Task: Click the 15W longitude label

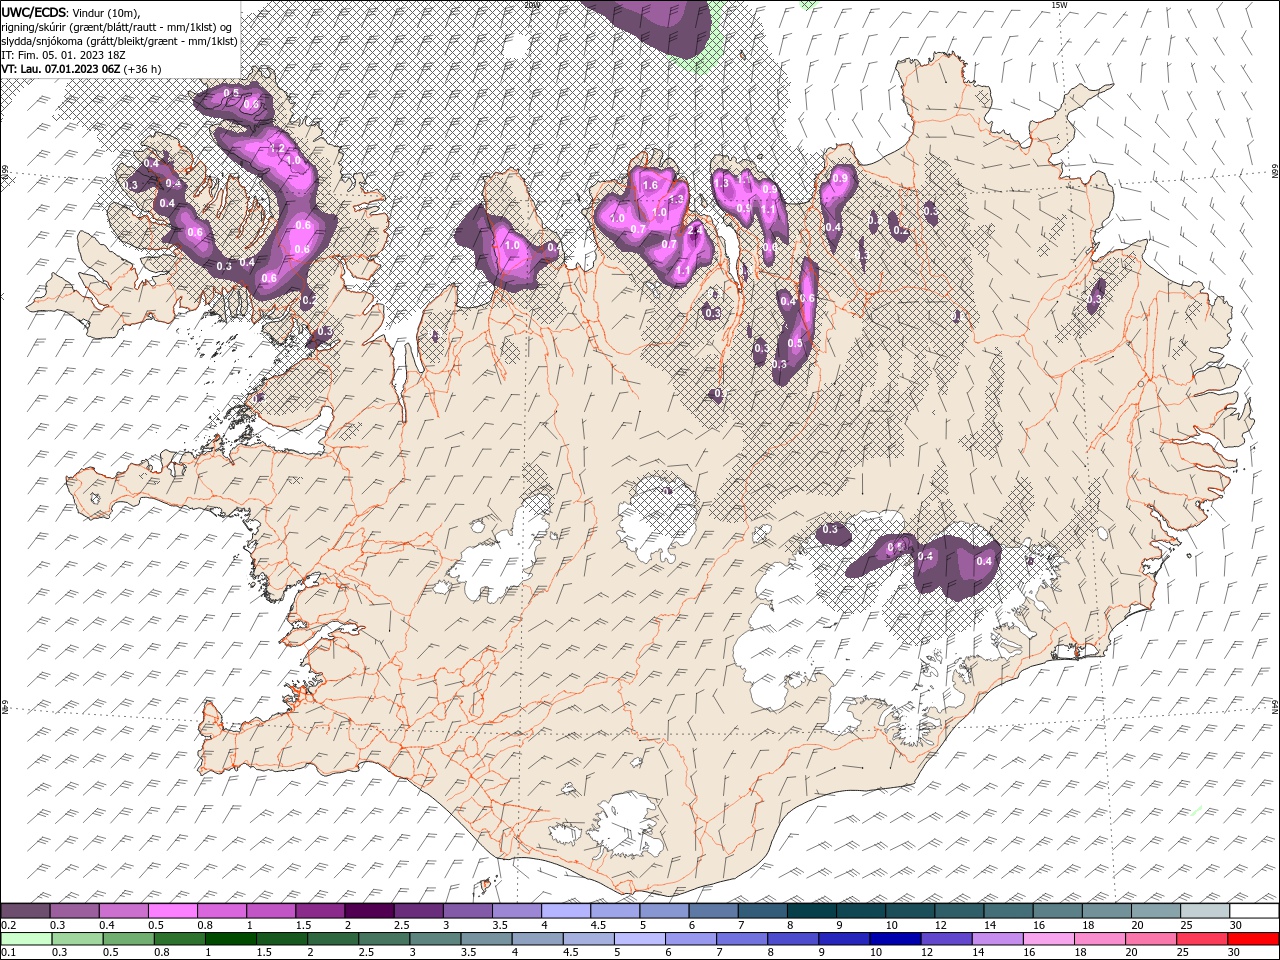Action: [1059, 5]
